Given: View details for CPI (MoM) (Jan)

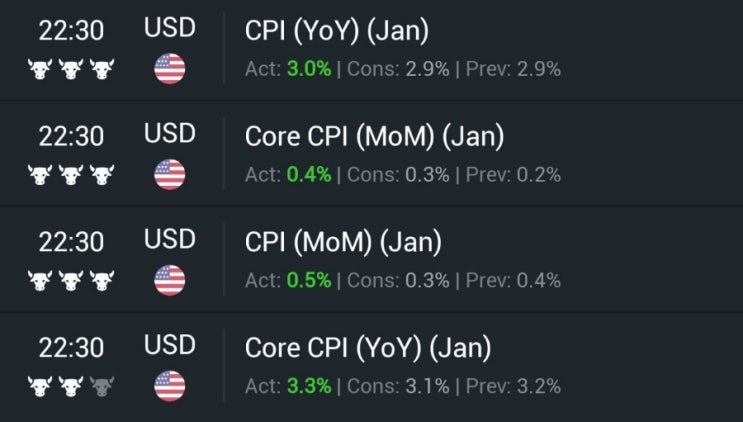Looking at the screenshot, I should pyautogui.click(x=342, y=242).
